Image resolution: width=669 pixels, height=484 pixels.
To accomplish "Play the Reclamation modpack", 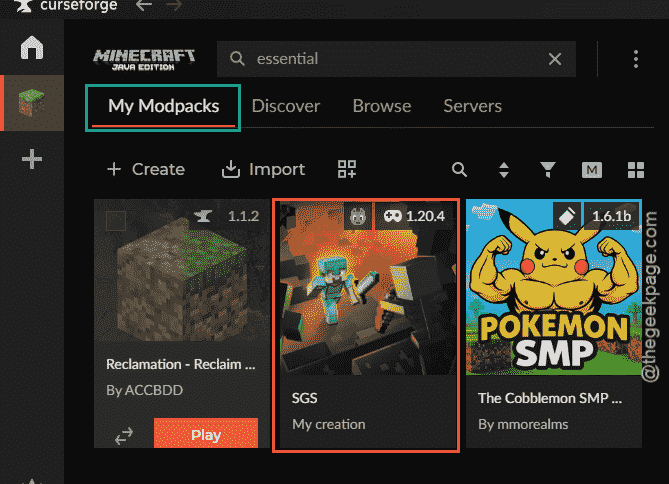I will [x=206, y=434].
